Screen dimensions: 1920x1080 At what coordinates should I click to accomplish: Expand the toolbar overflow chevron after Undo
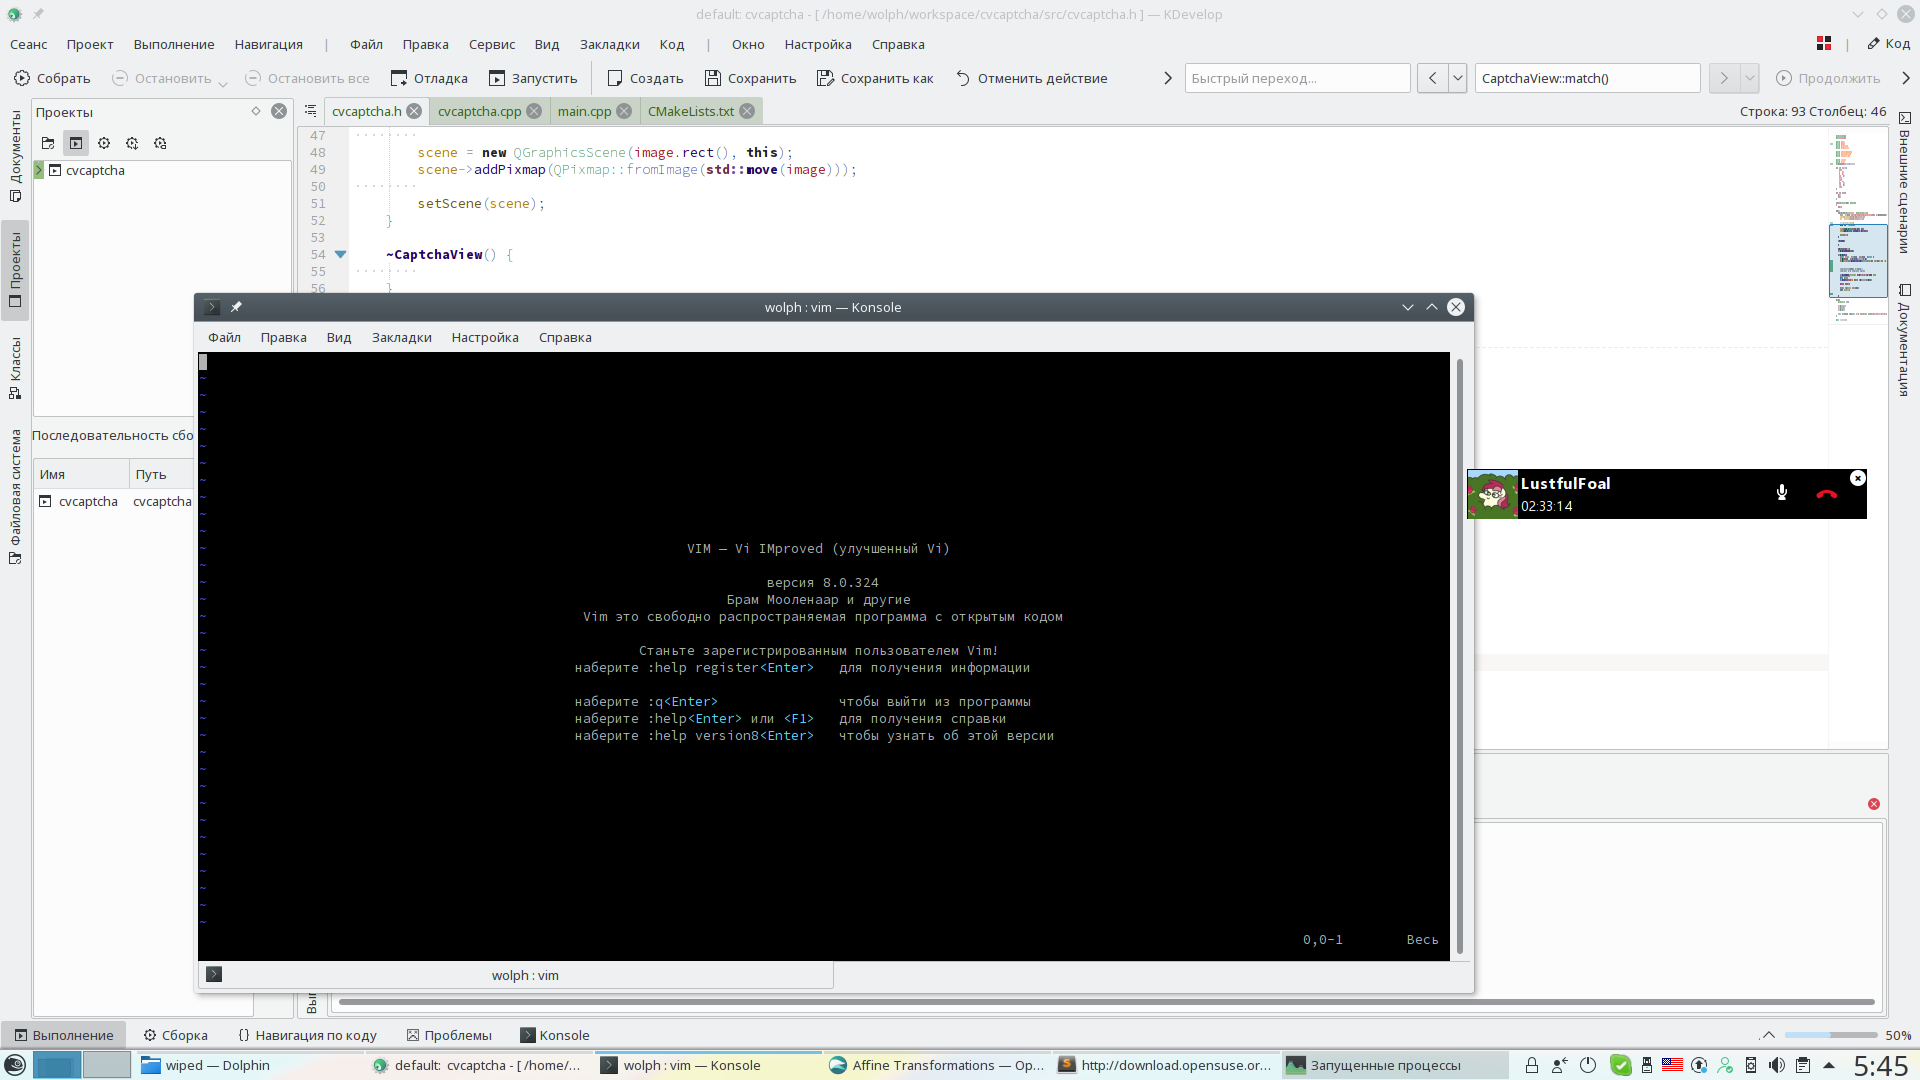point(1167,78)
